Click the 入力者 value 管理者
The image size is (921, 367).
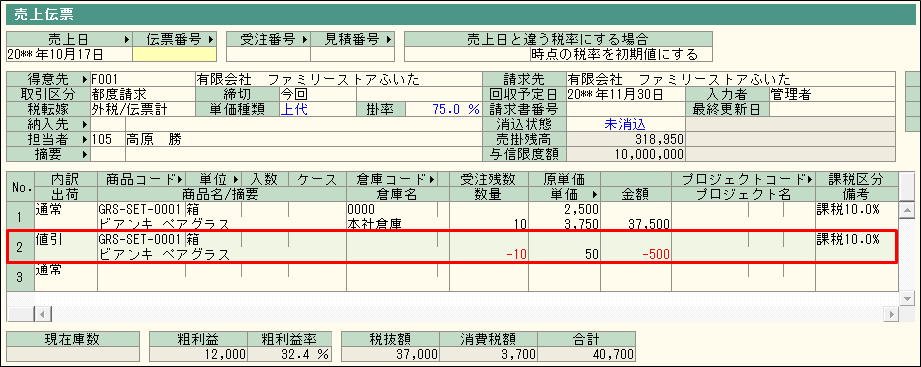click(x=832, y=94)
